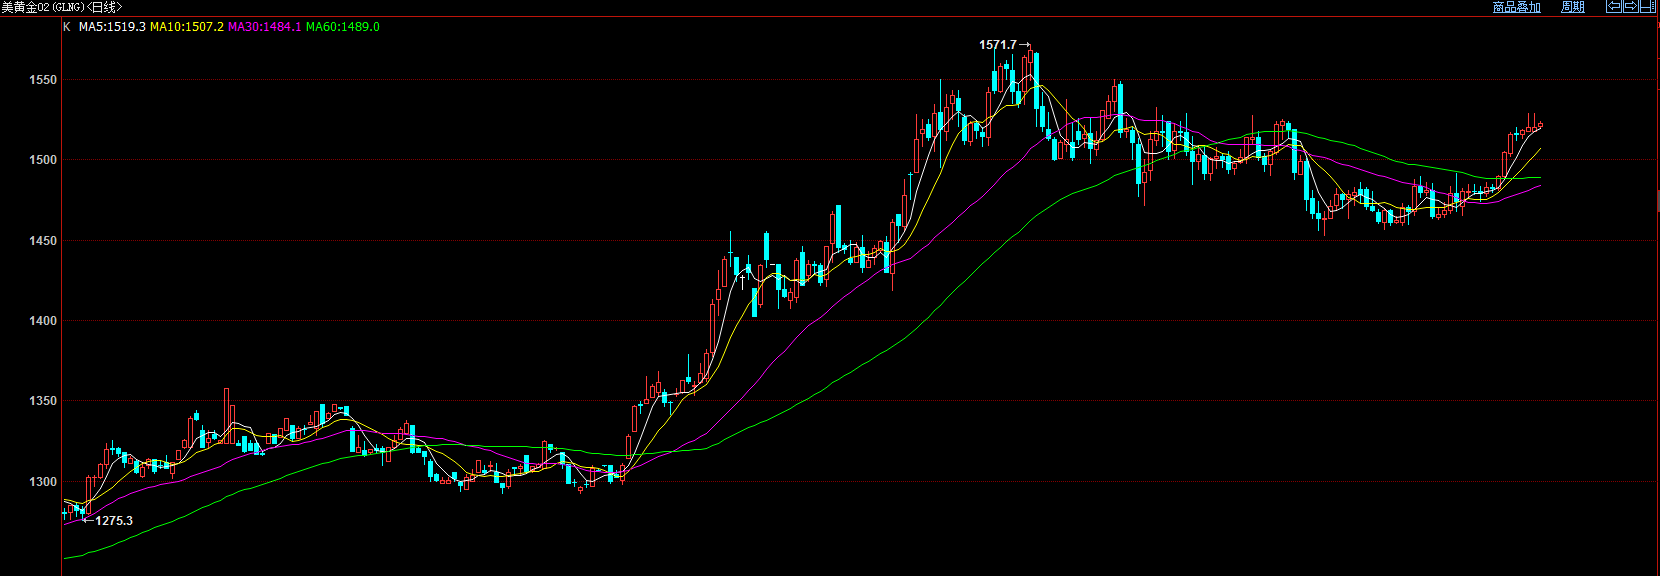Click the 1275.3 low price marker

113,521
